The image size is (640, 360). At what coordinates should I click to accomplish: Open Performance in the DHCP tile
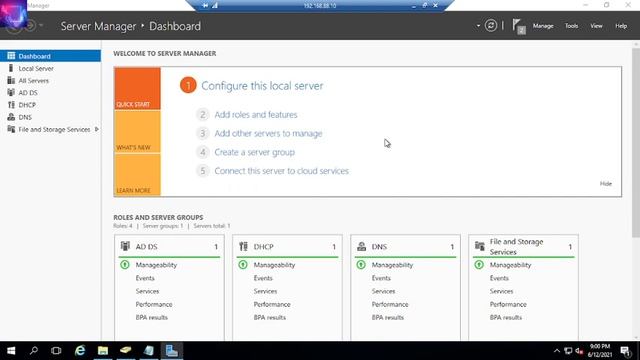(272, 304)
